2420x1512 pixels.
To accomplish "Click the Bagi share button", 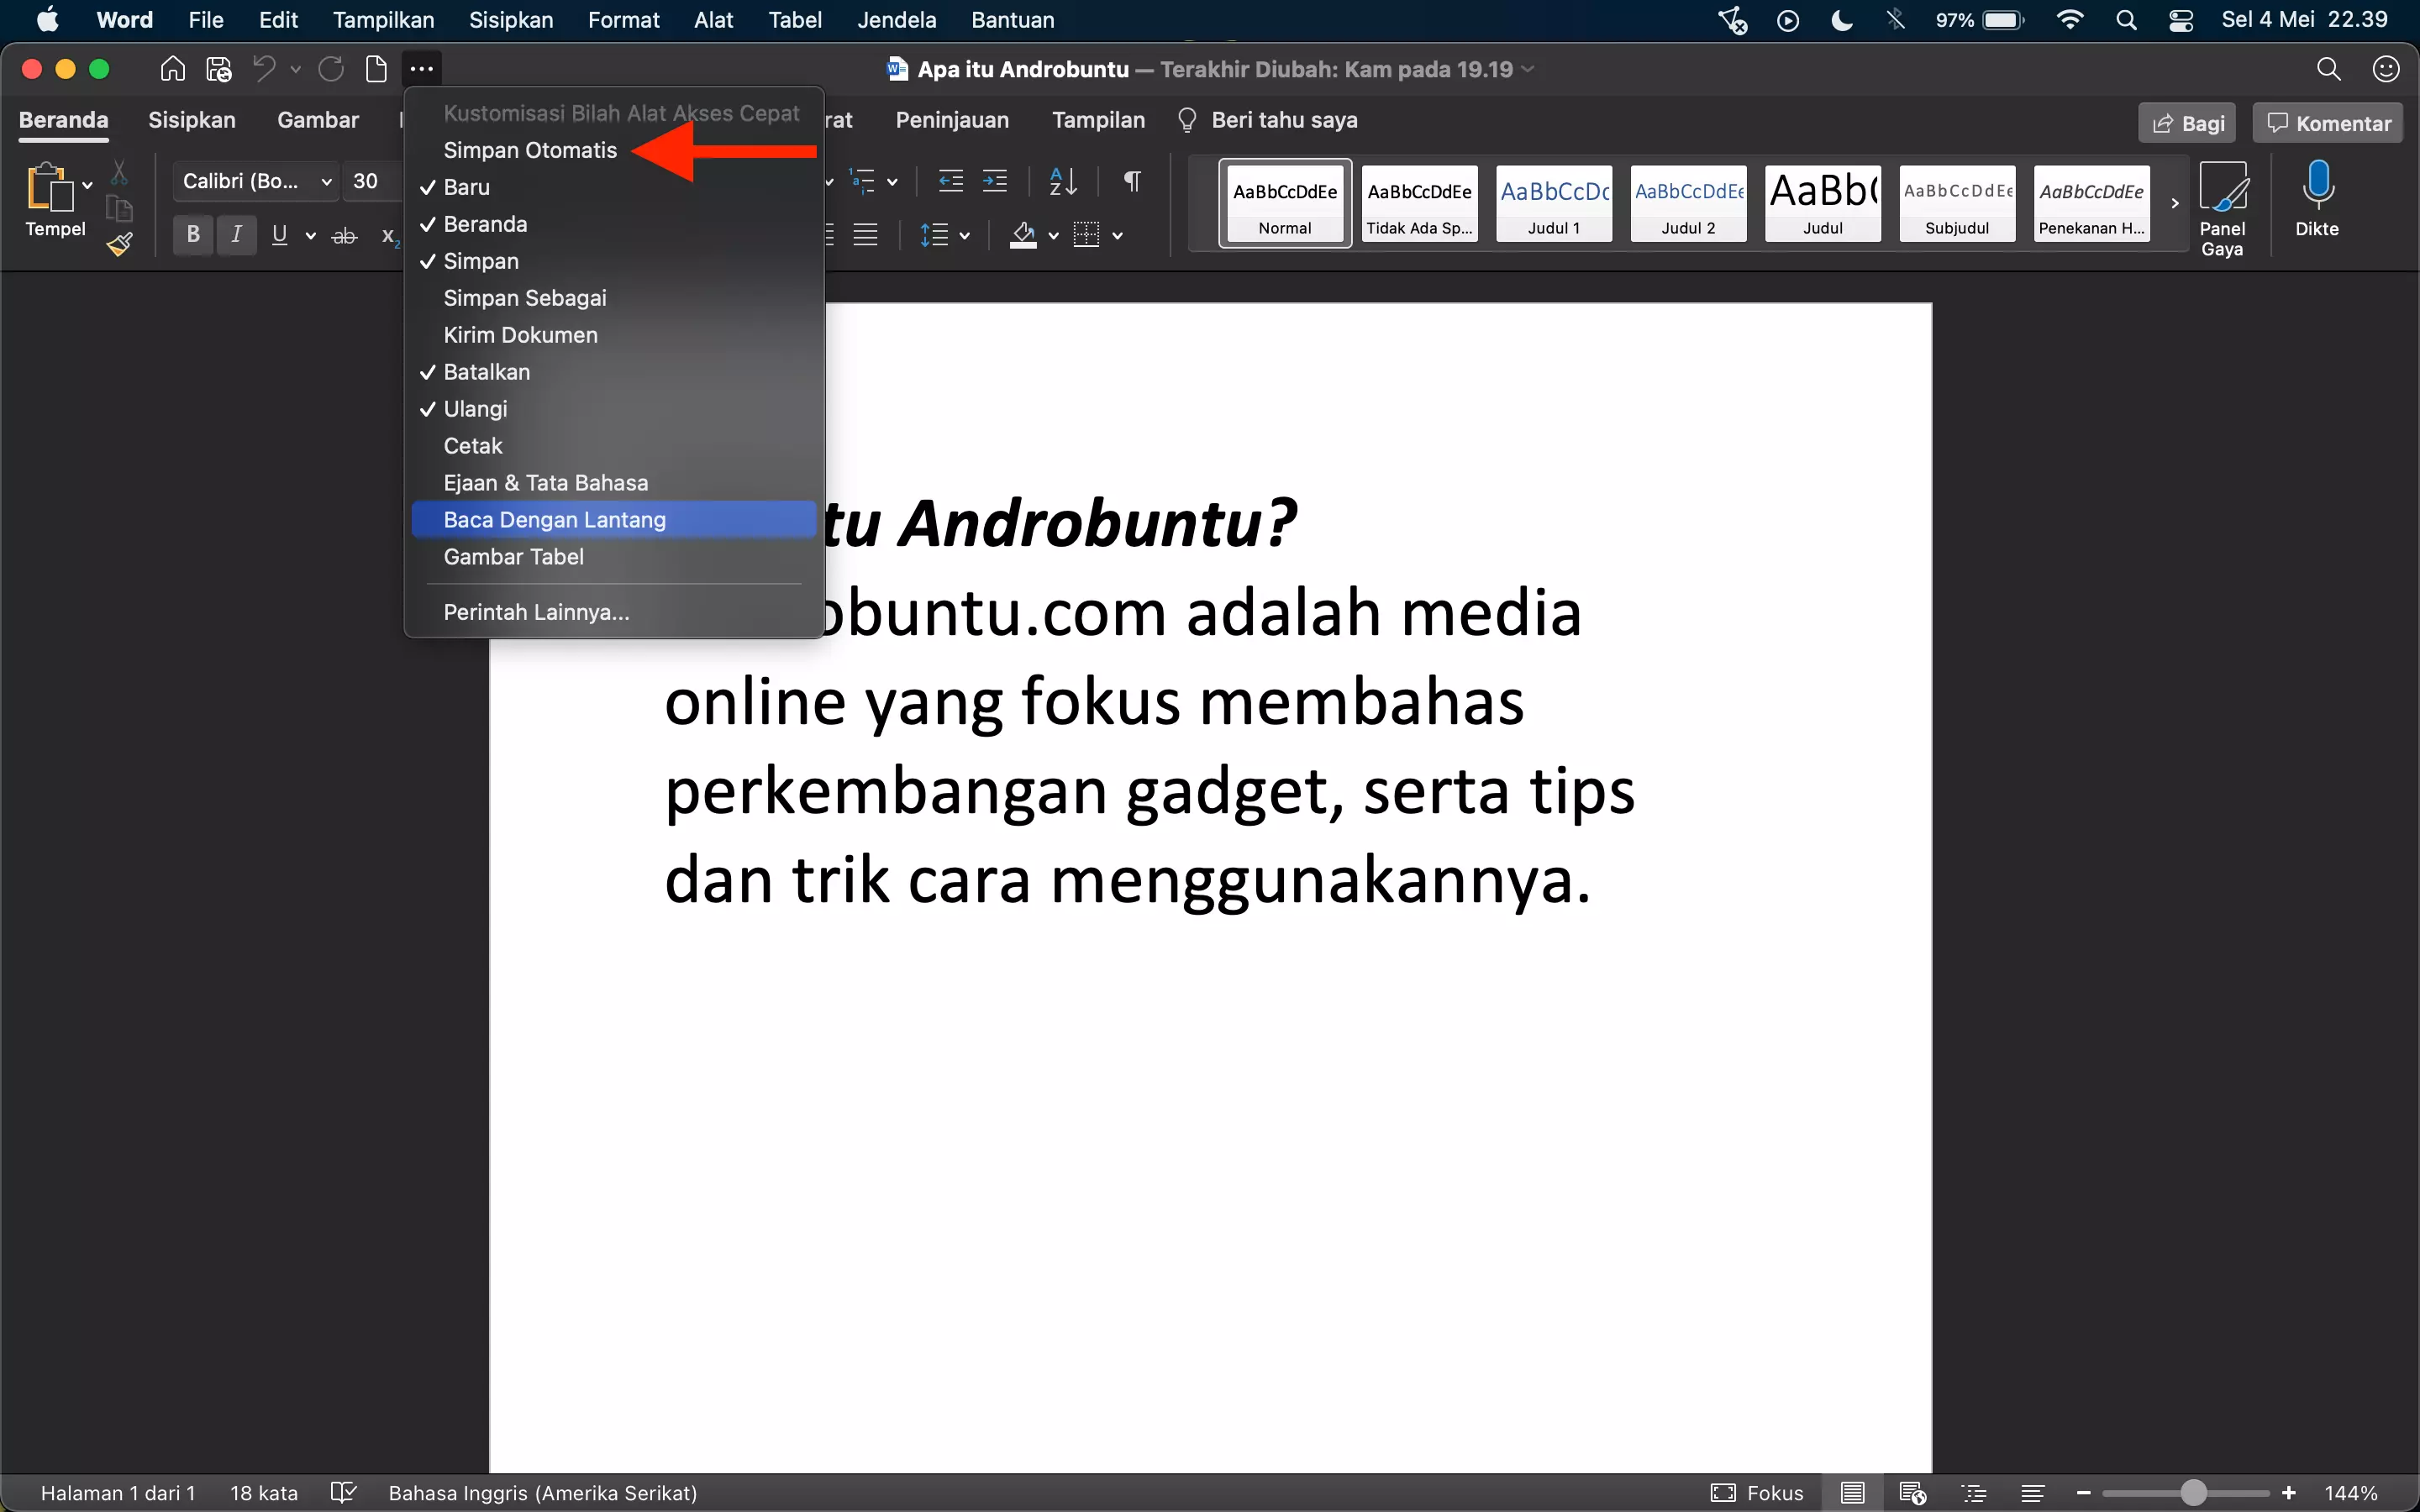I will coord(2186,122).
